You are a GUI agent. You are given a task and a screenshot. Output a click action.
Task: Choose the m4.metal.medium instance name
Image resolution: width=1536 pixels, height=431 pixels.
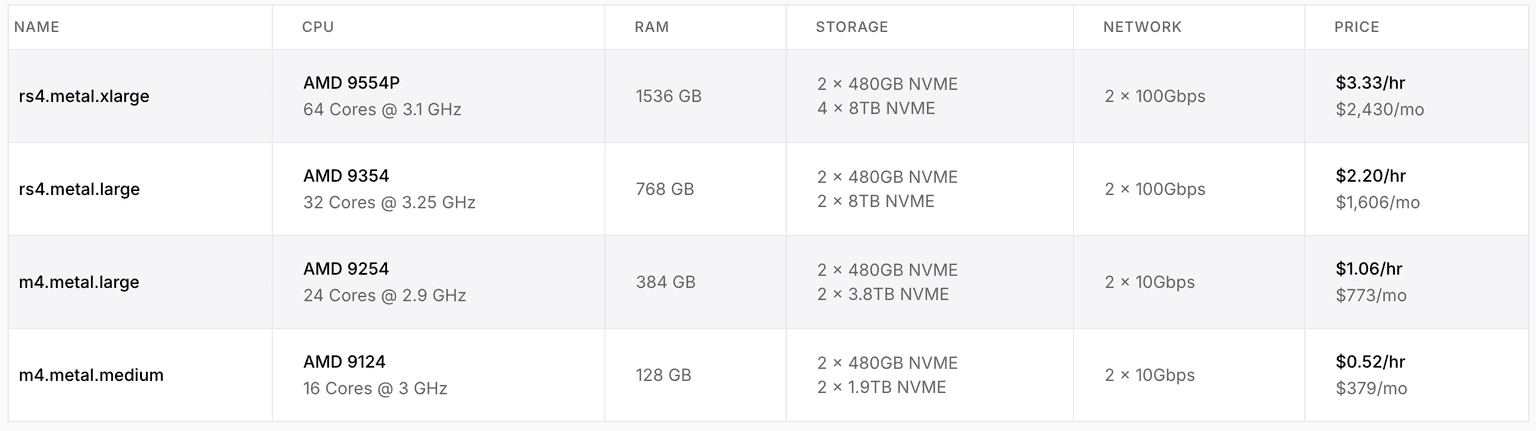(x=91, y=375)
